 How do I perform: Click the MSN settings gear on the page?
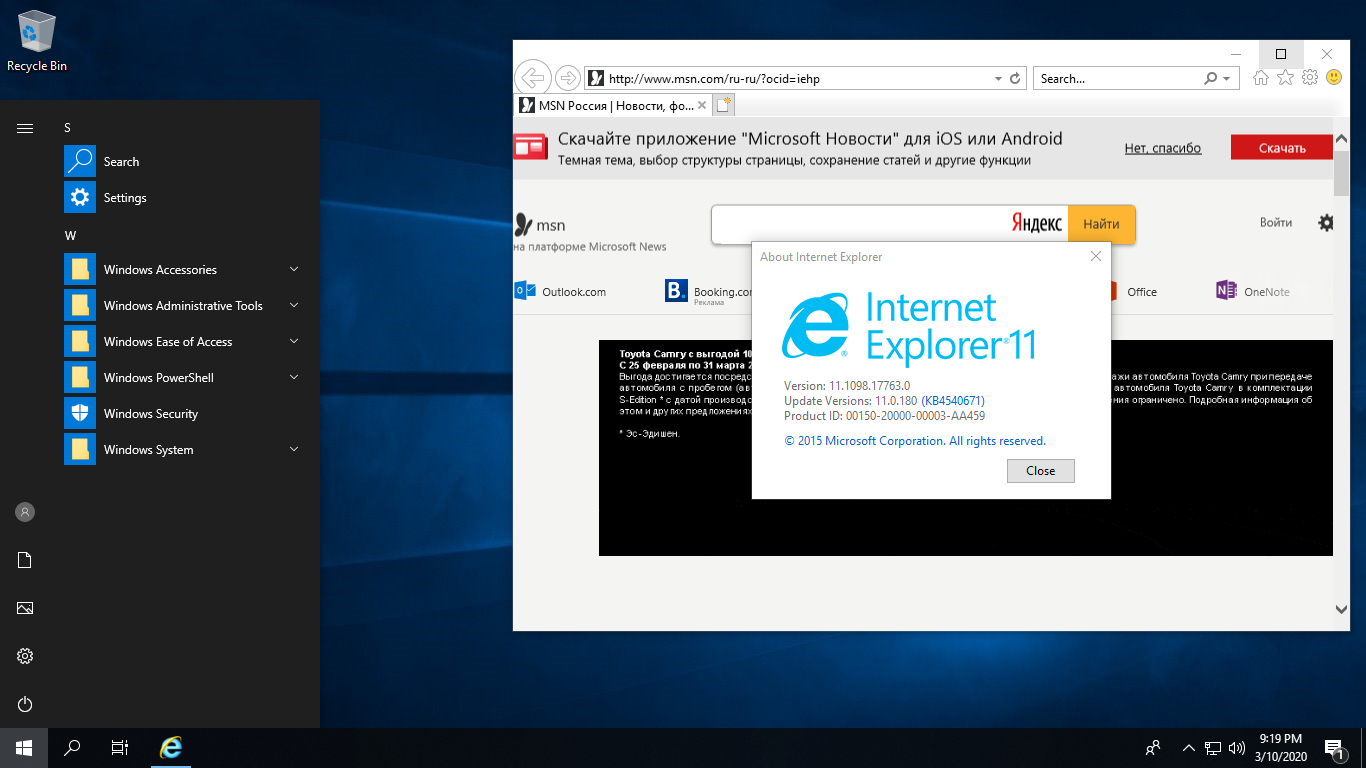(1326, 223)
